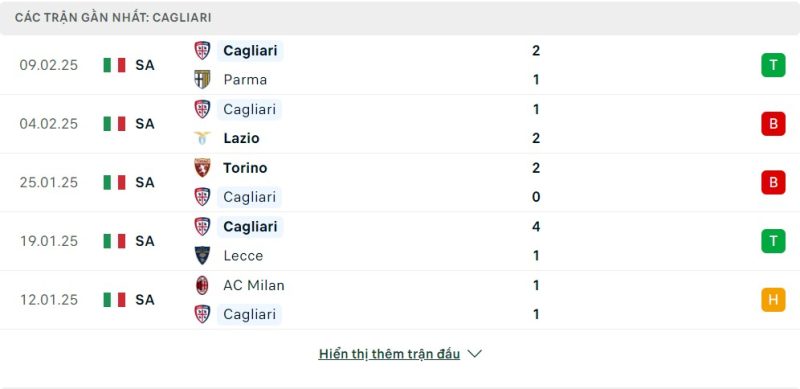Viewport: 800px width, 389px height.
Task: Click the Parma club crest icon
Action: tap(202, 80)
